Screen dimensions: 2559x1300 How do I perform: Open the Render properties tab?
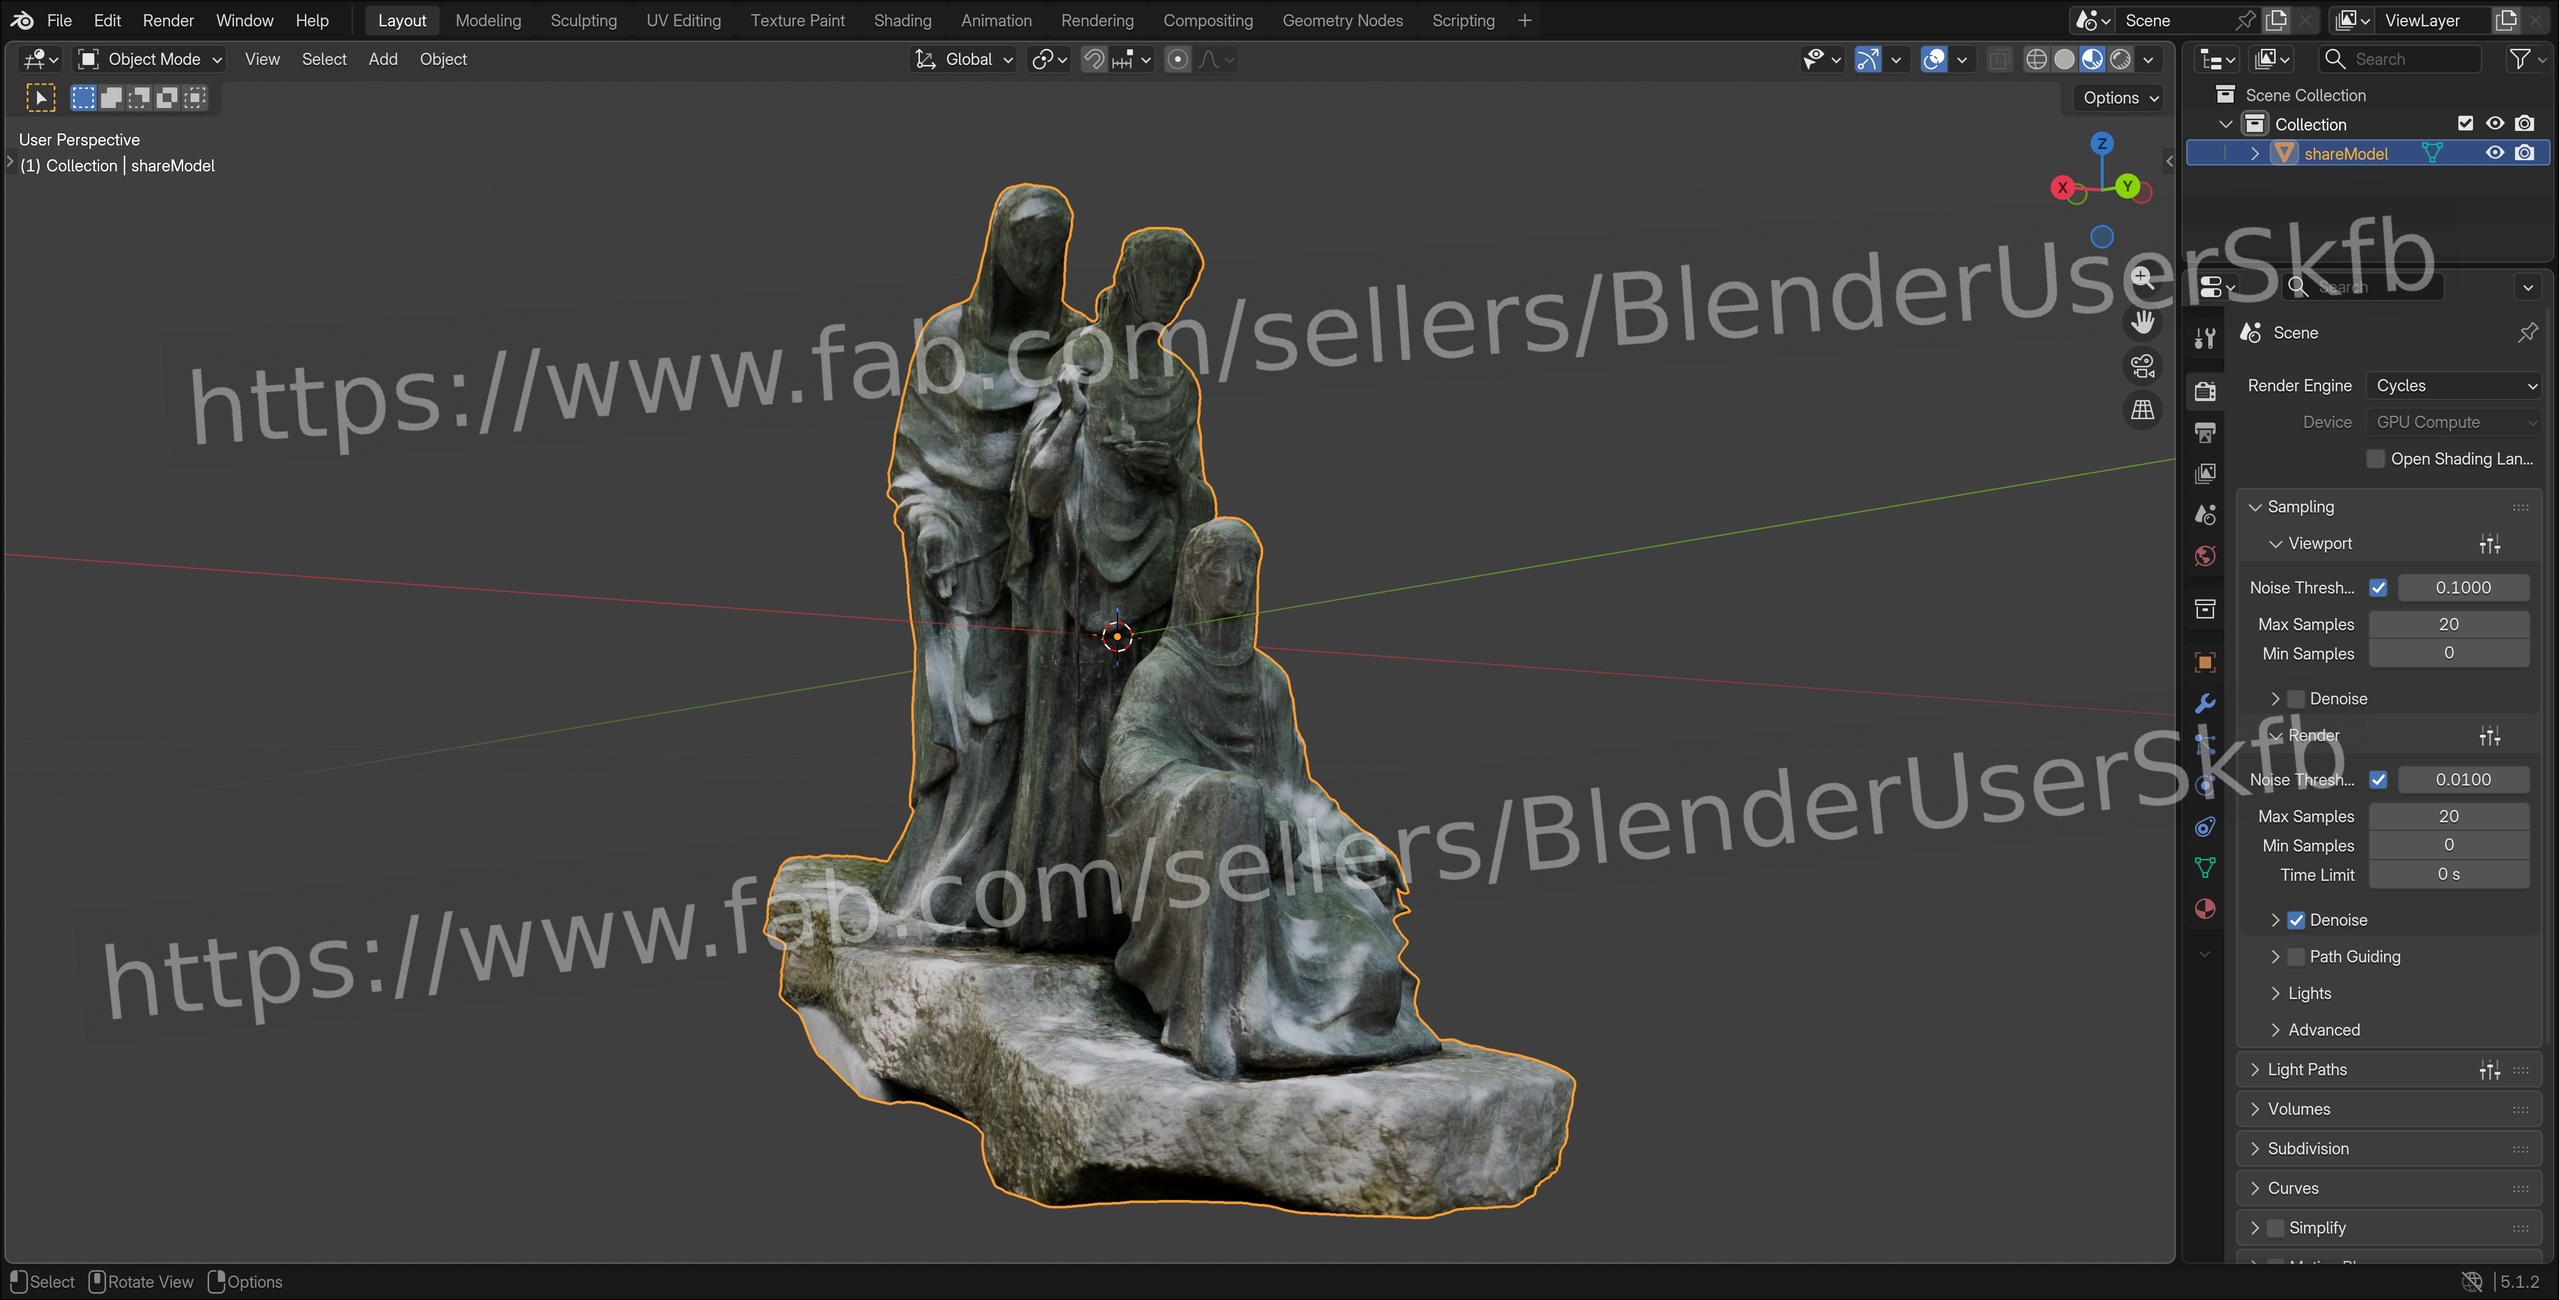(2205, 390)
